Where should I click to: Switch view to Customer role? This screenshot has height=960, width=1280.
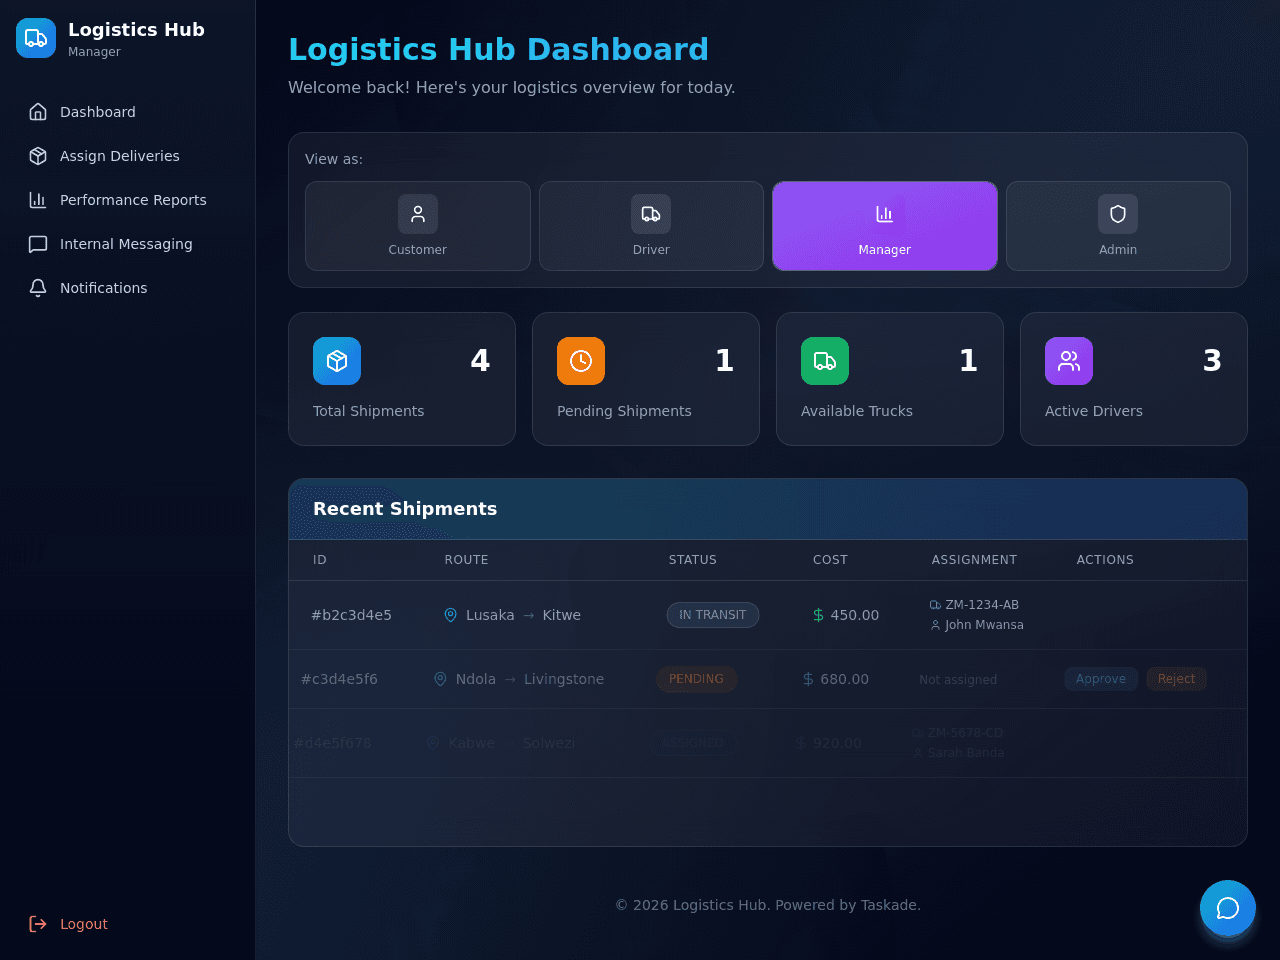point(418,226)
